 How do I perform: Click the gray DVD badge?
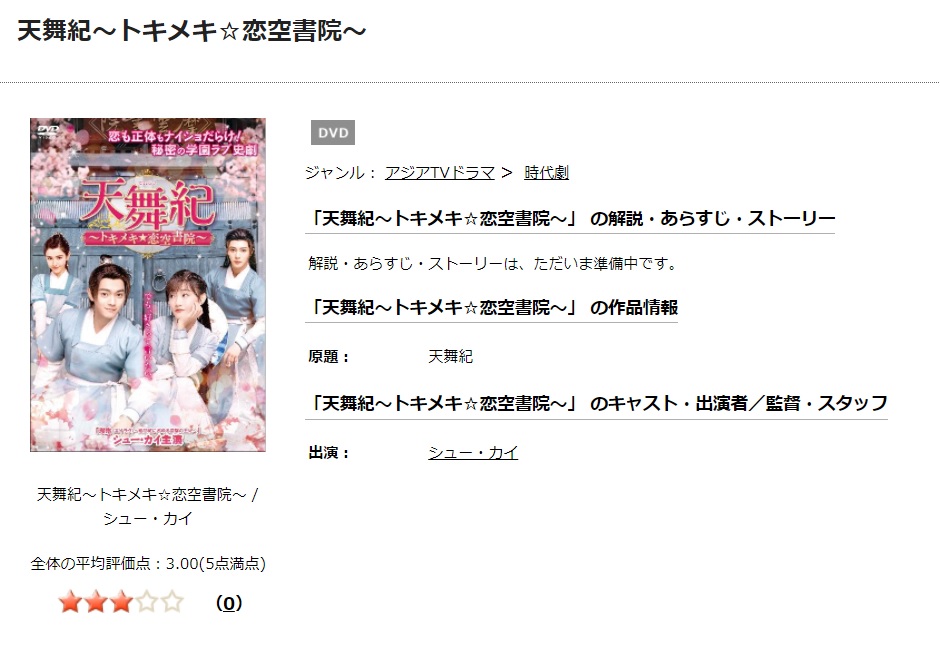pyautogui.click(x=333, y=133)
